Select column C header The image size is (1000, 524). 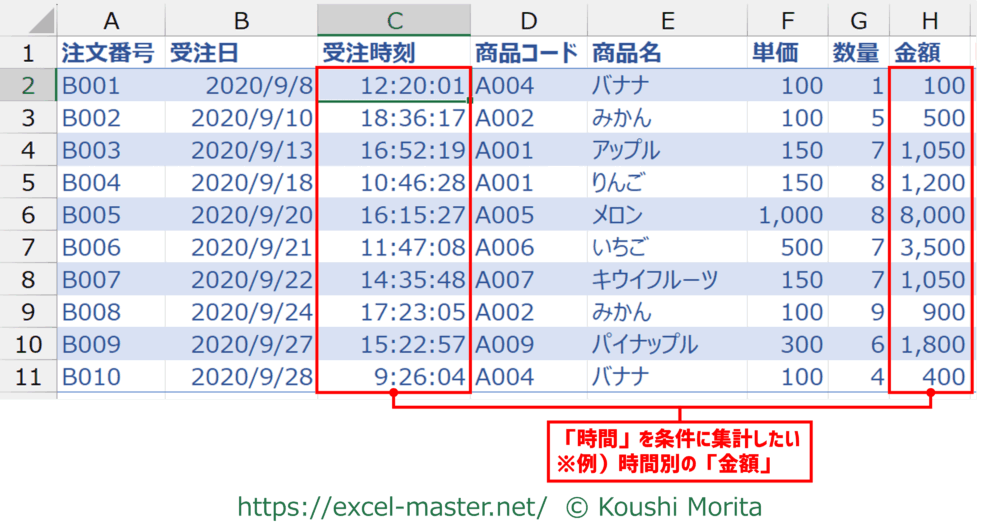(394, 19)
